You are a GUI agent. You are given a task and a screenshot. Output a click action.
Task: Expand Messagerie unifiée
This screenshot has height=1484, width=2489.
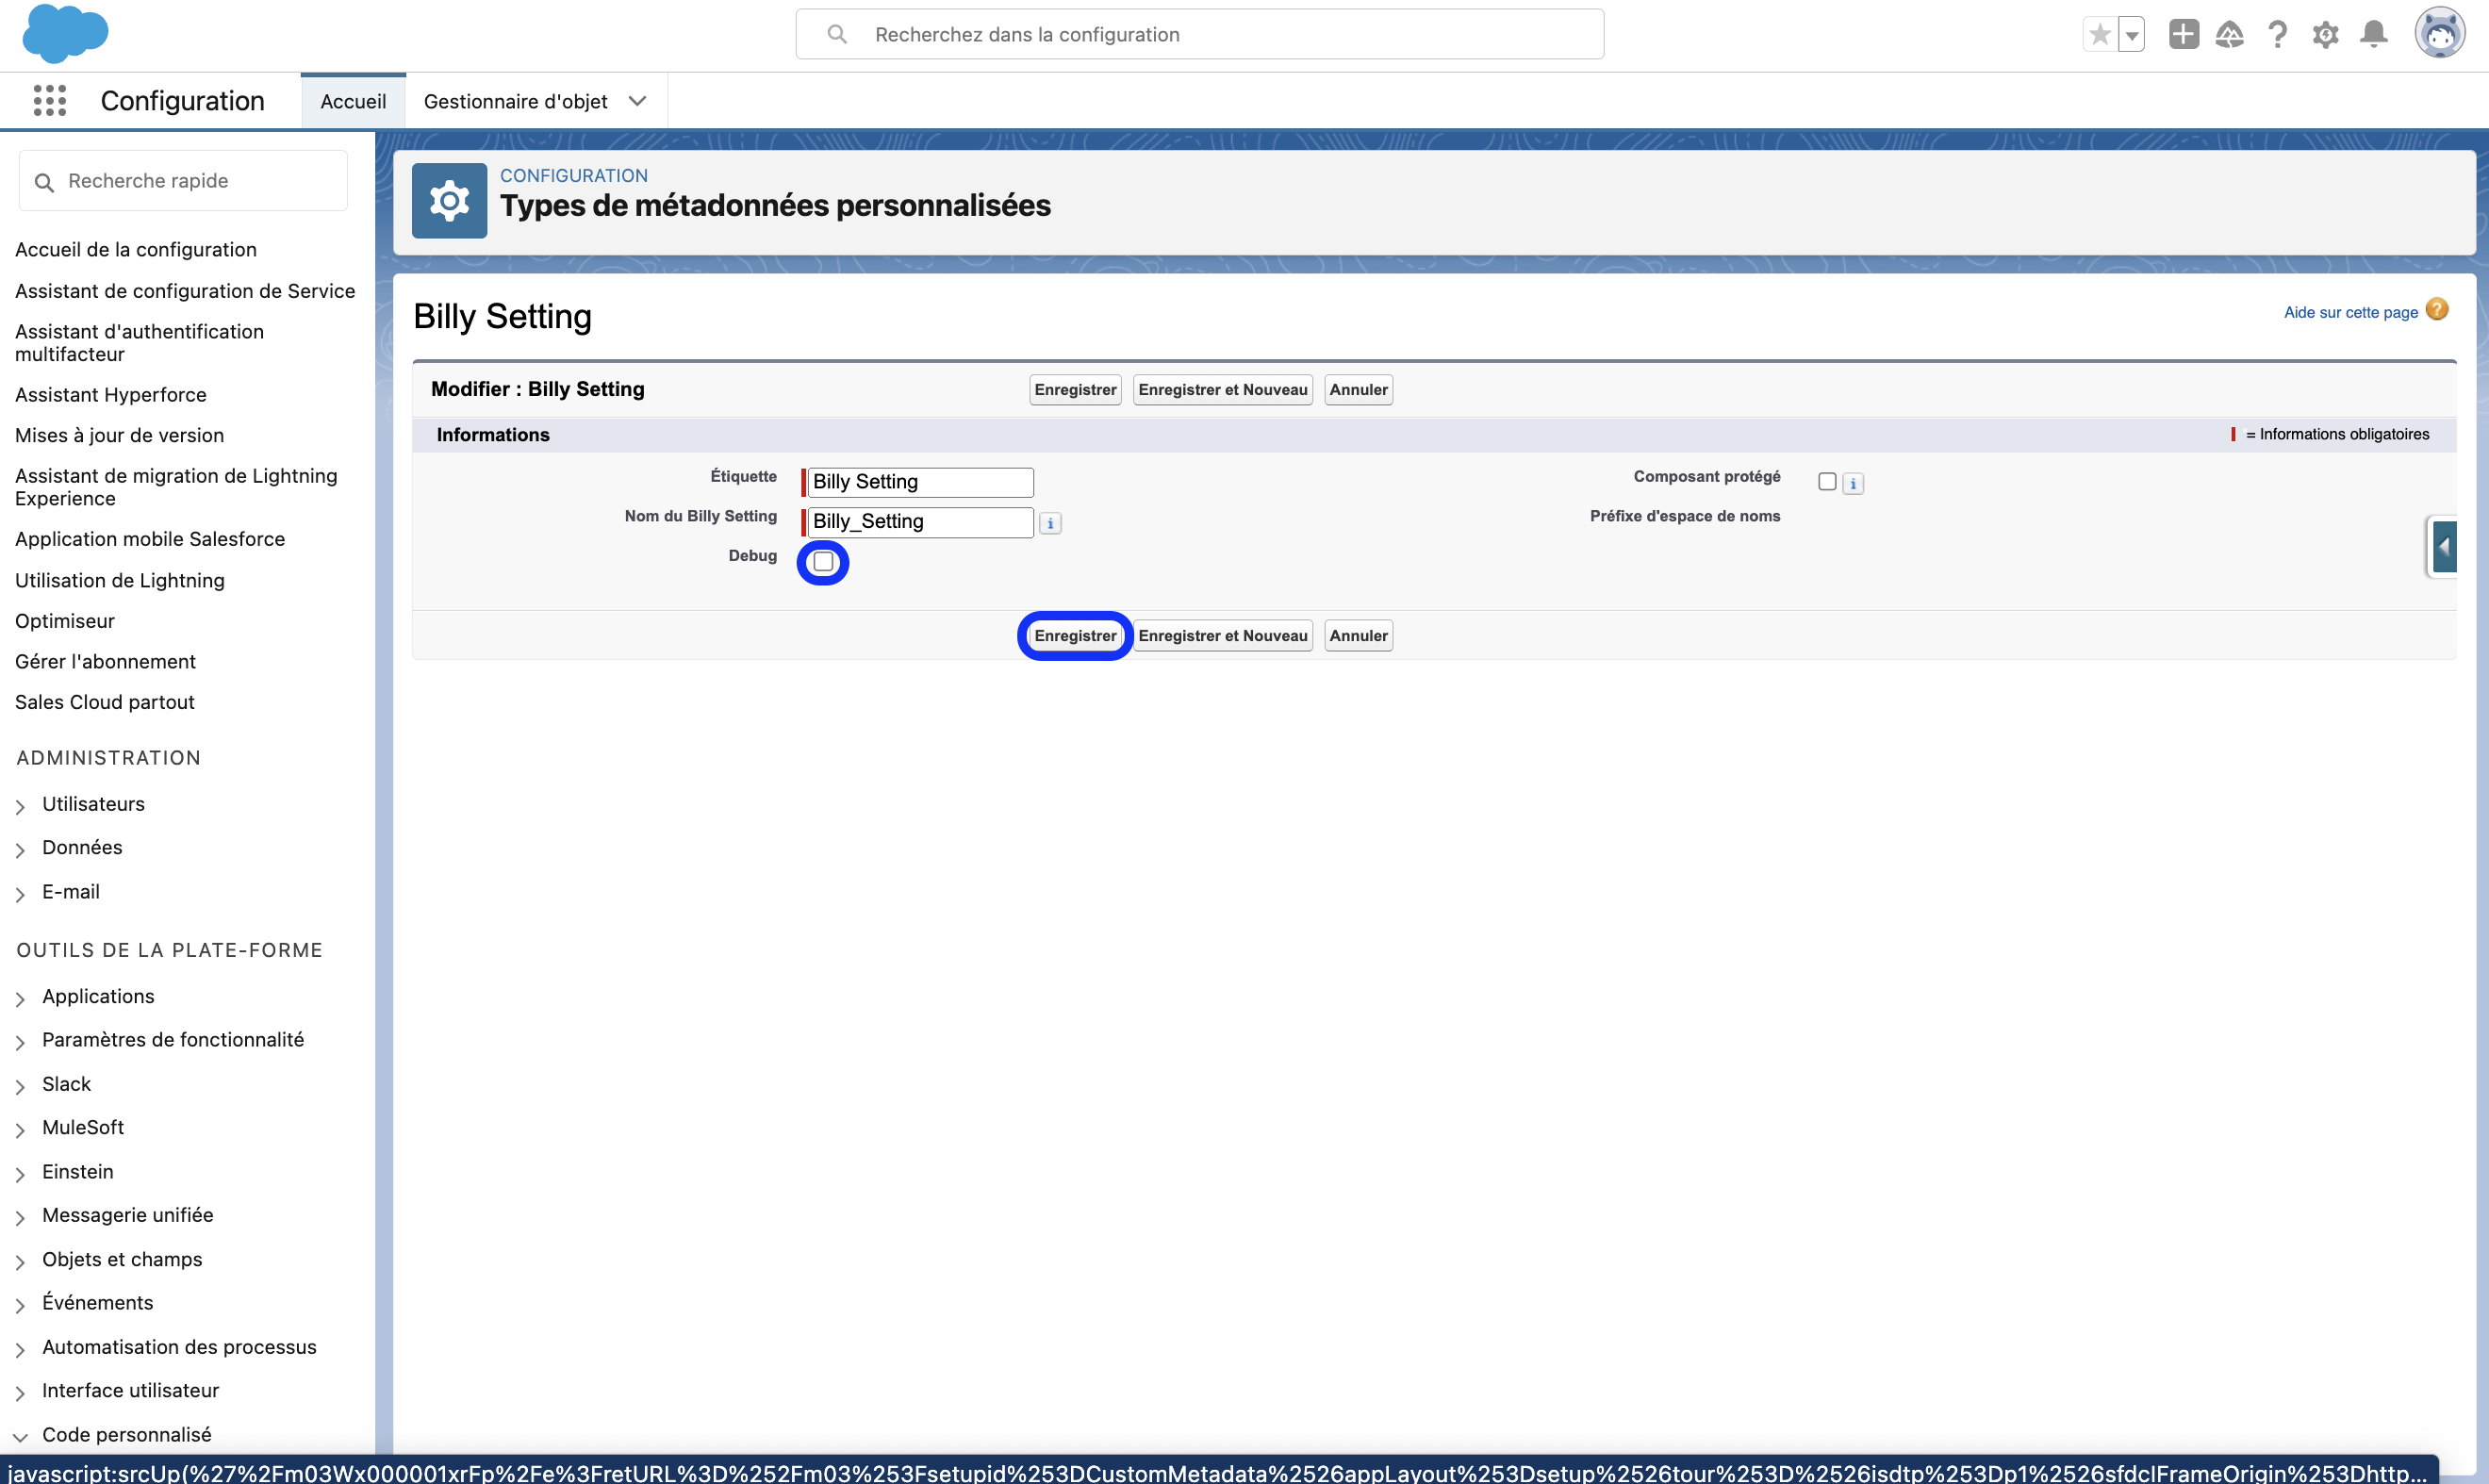pyautogui.click(x=20, y=1217)
